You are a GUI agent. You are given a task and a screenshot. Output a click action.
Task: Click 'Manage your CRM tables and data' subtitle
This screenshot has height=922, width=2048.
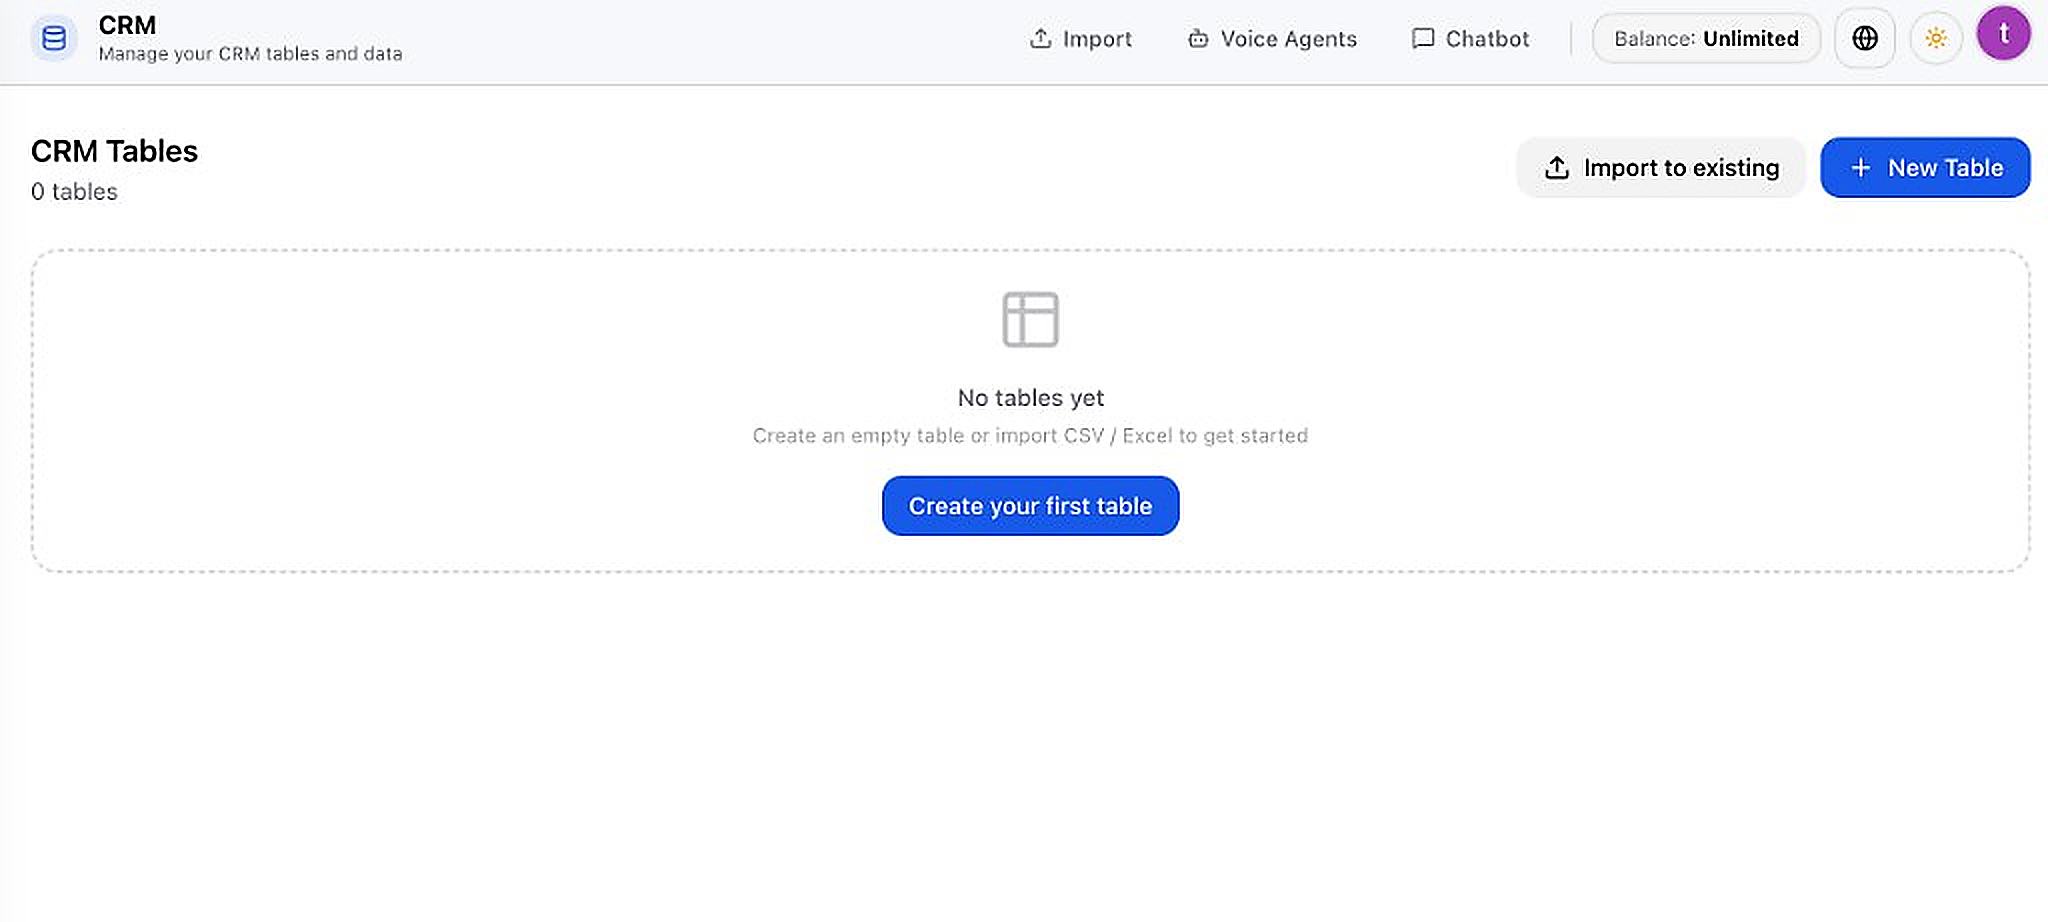(250, 54)
